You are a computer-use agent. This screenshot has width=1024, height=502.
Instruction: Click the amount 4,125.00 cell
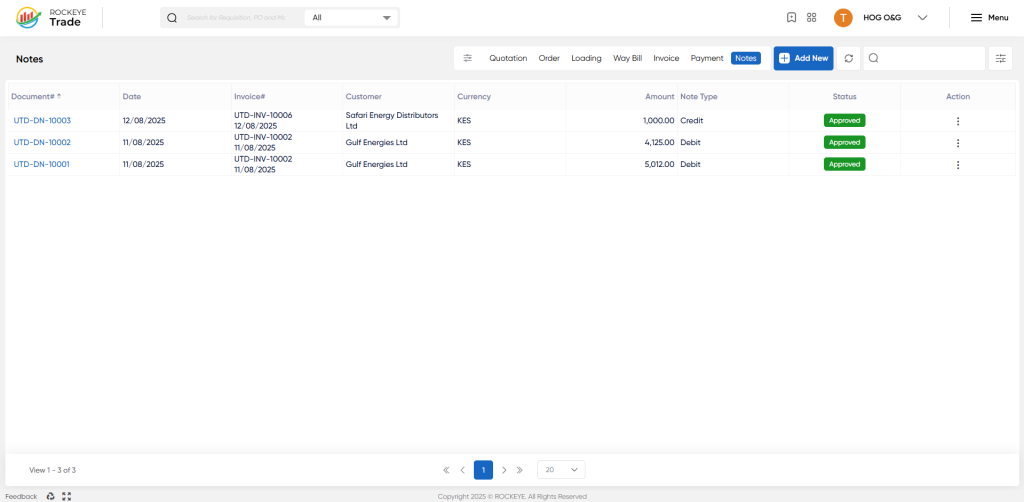click(x=659, y=142)
